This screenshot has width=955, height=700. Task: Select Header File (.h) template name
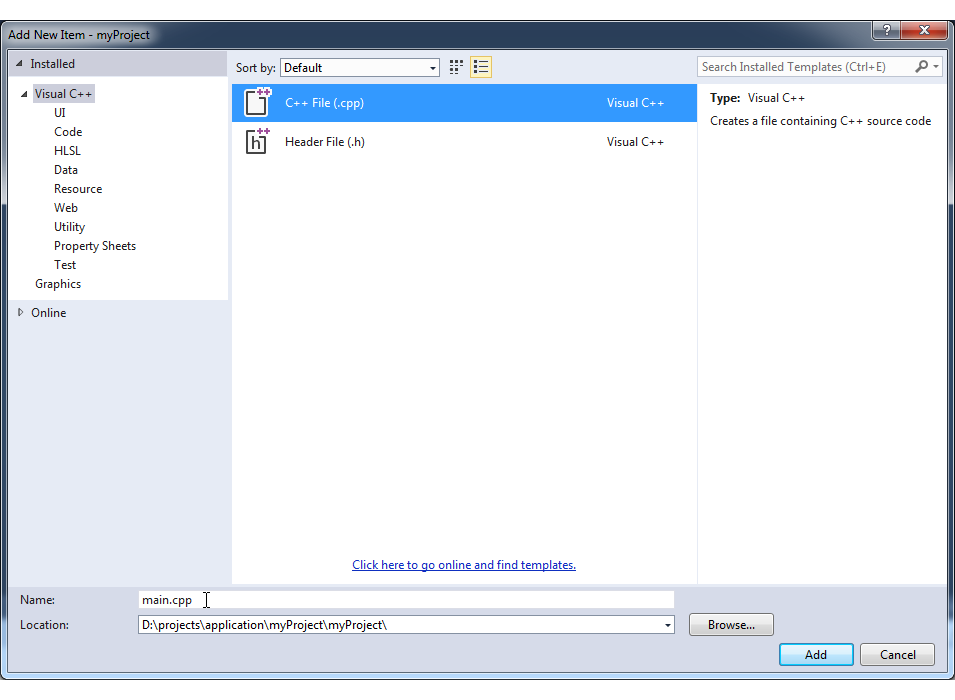point(325,141)
